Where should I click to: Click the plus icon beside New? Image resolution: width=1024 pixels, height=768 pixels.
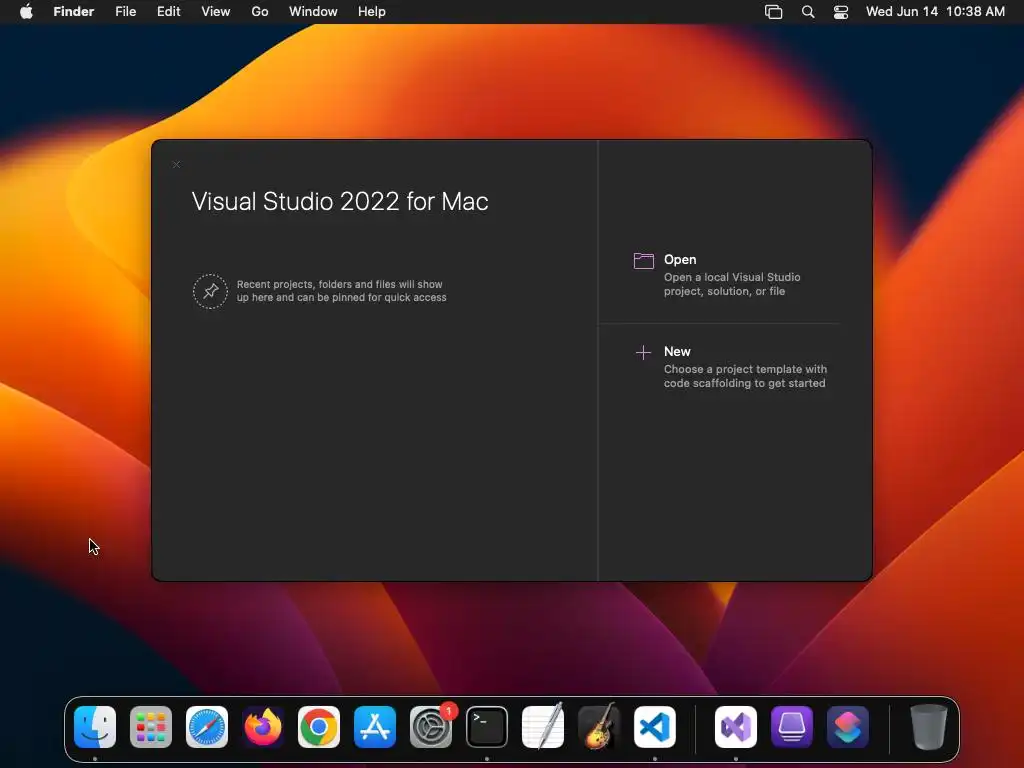(643, 353)
